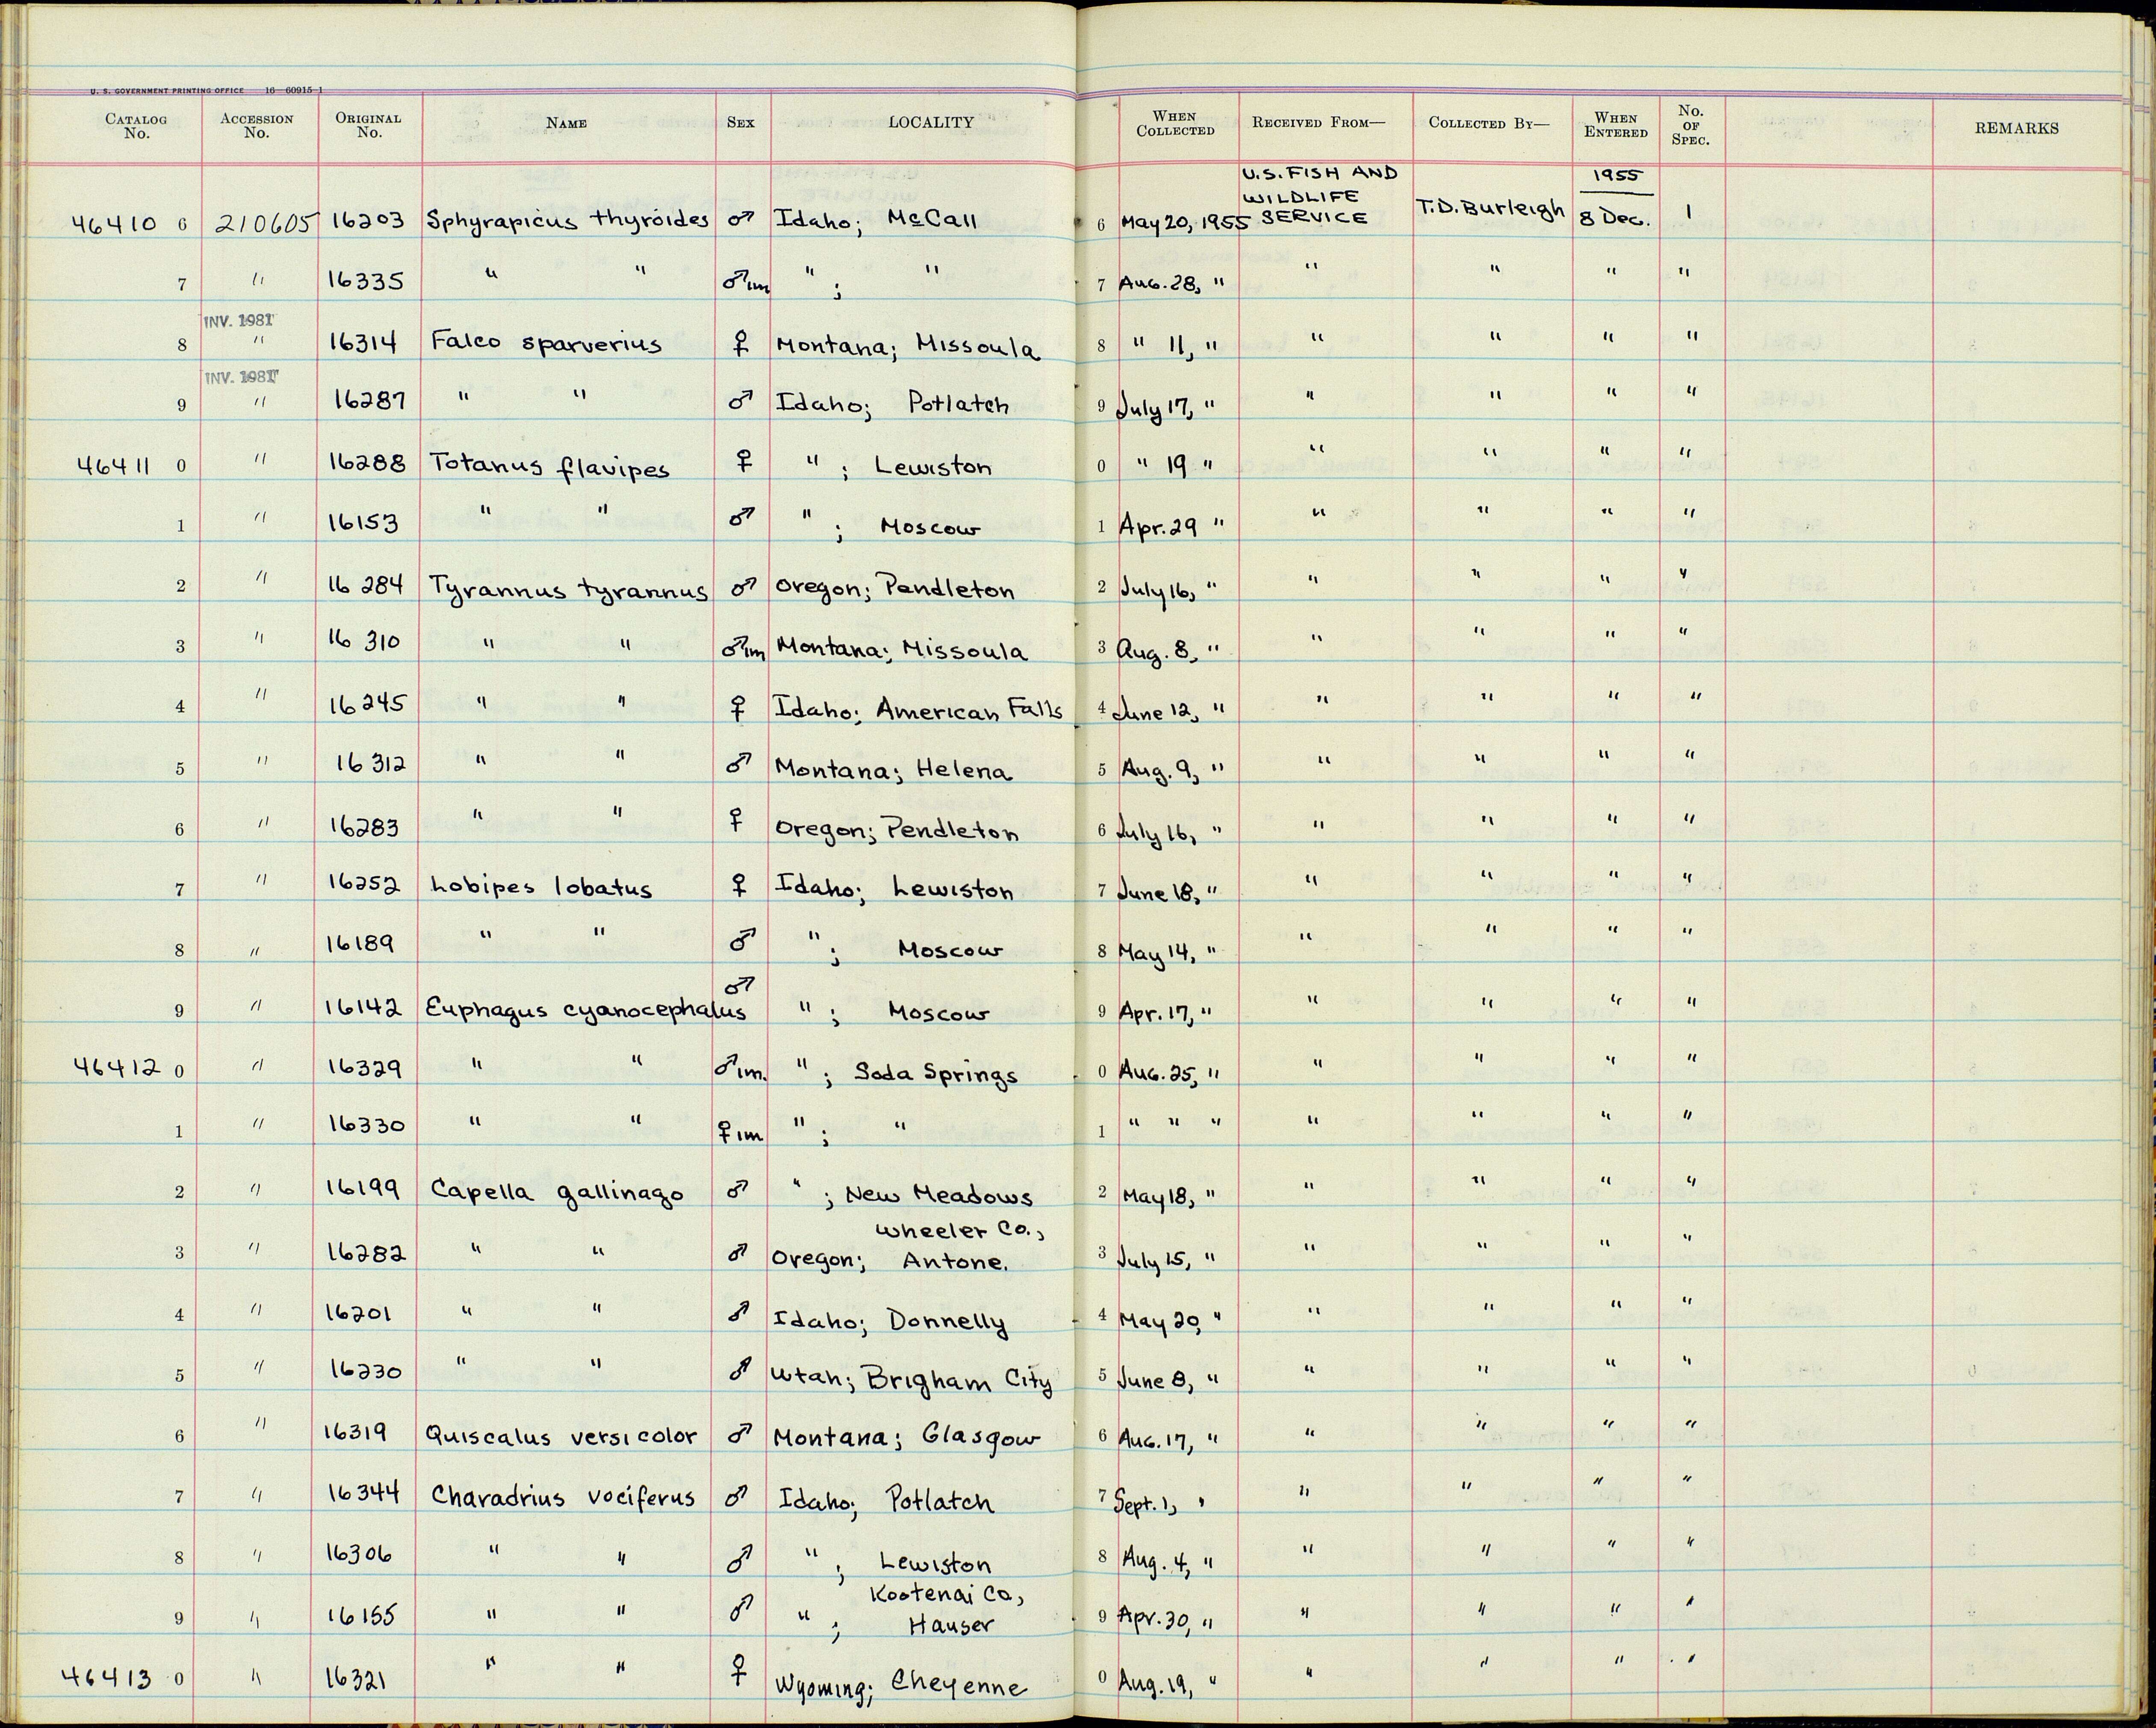
Task: Click the NO. OF SPEC. column header
Action: pos(1690,124)
